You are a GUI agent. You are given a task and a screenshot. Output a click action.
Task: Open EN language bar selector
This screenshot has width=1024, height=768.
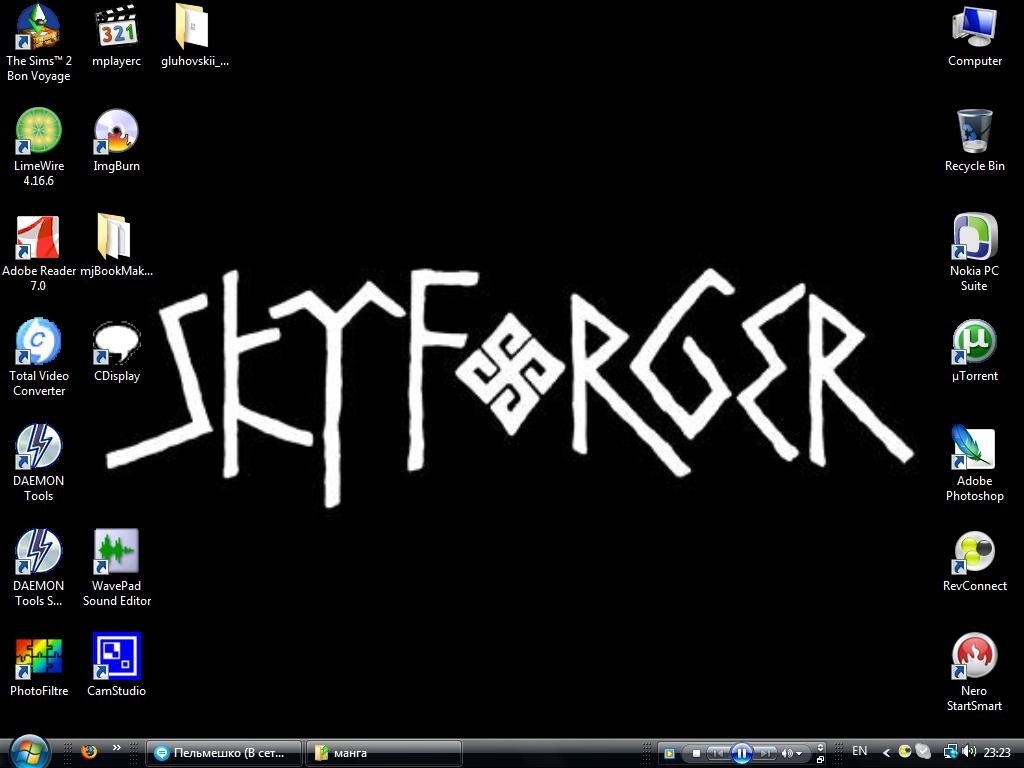(859, 751)
